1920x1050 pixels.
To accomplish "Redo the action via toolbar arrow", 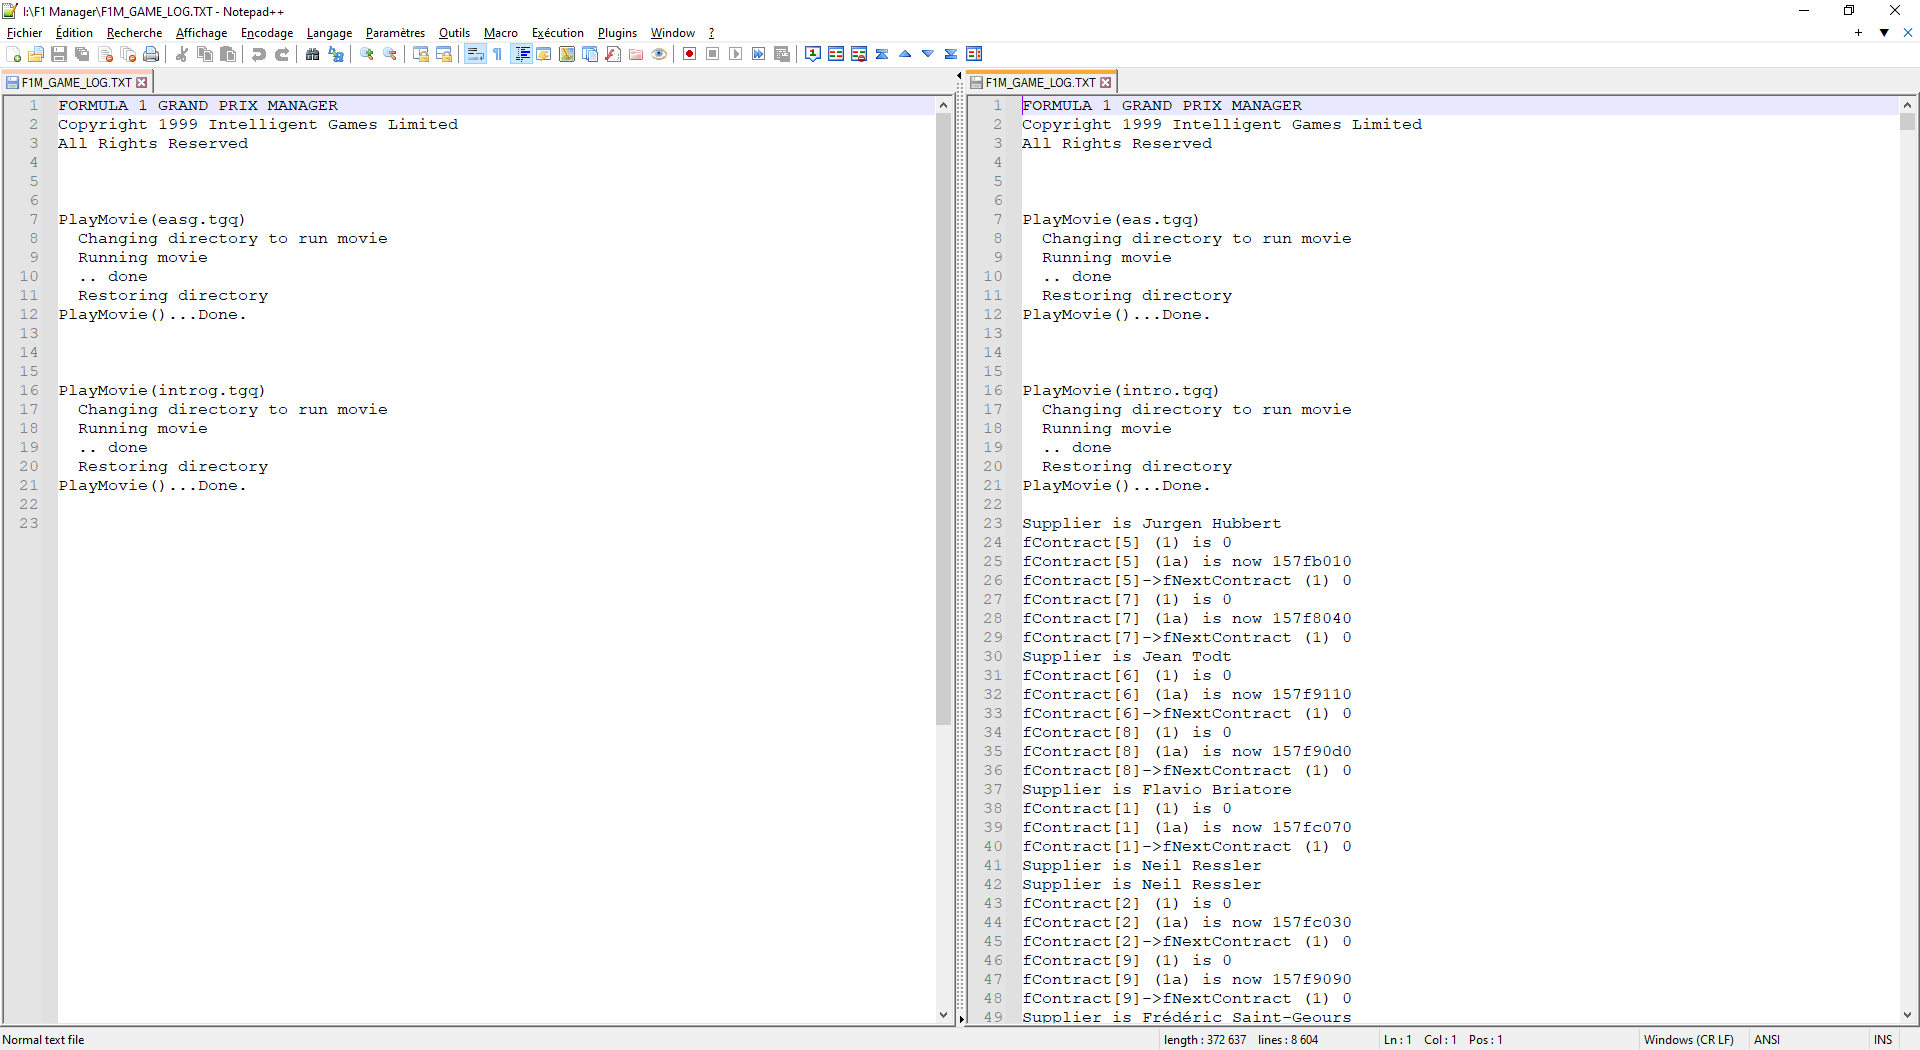I will (282, 54).
